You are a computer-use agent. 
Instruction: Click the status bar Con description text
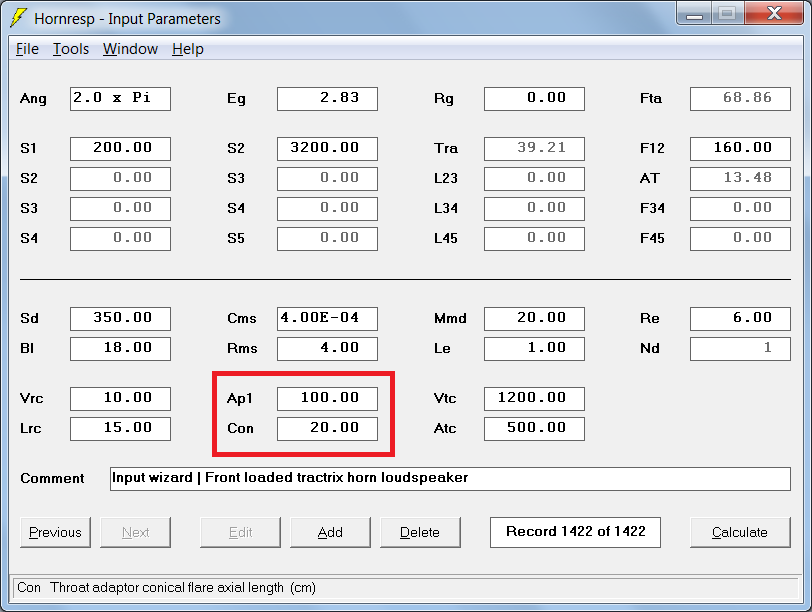(x=166, y=588)
